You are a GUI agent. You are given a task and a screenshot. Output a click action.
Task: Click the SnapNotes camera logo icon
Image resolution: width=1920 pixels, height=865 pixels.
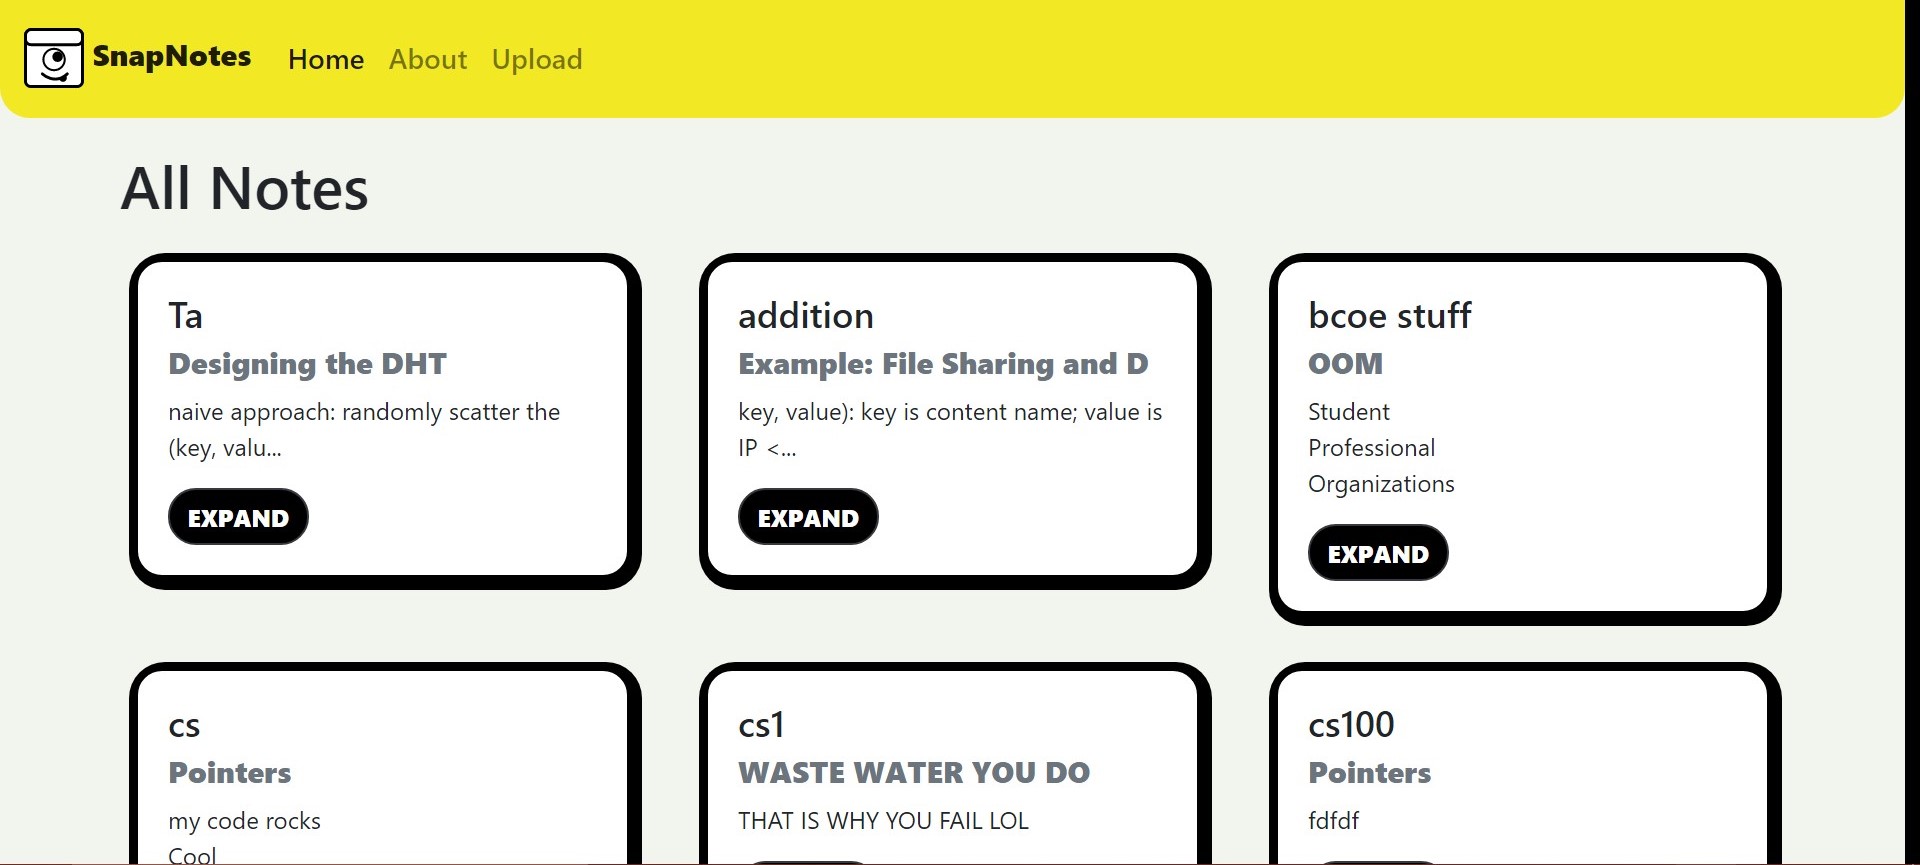coord(54,58)
